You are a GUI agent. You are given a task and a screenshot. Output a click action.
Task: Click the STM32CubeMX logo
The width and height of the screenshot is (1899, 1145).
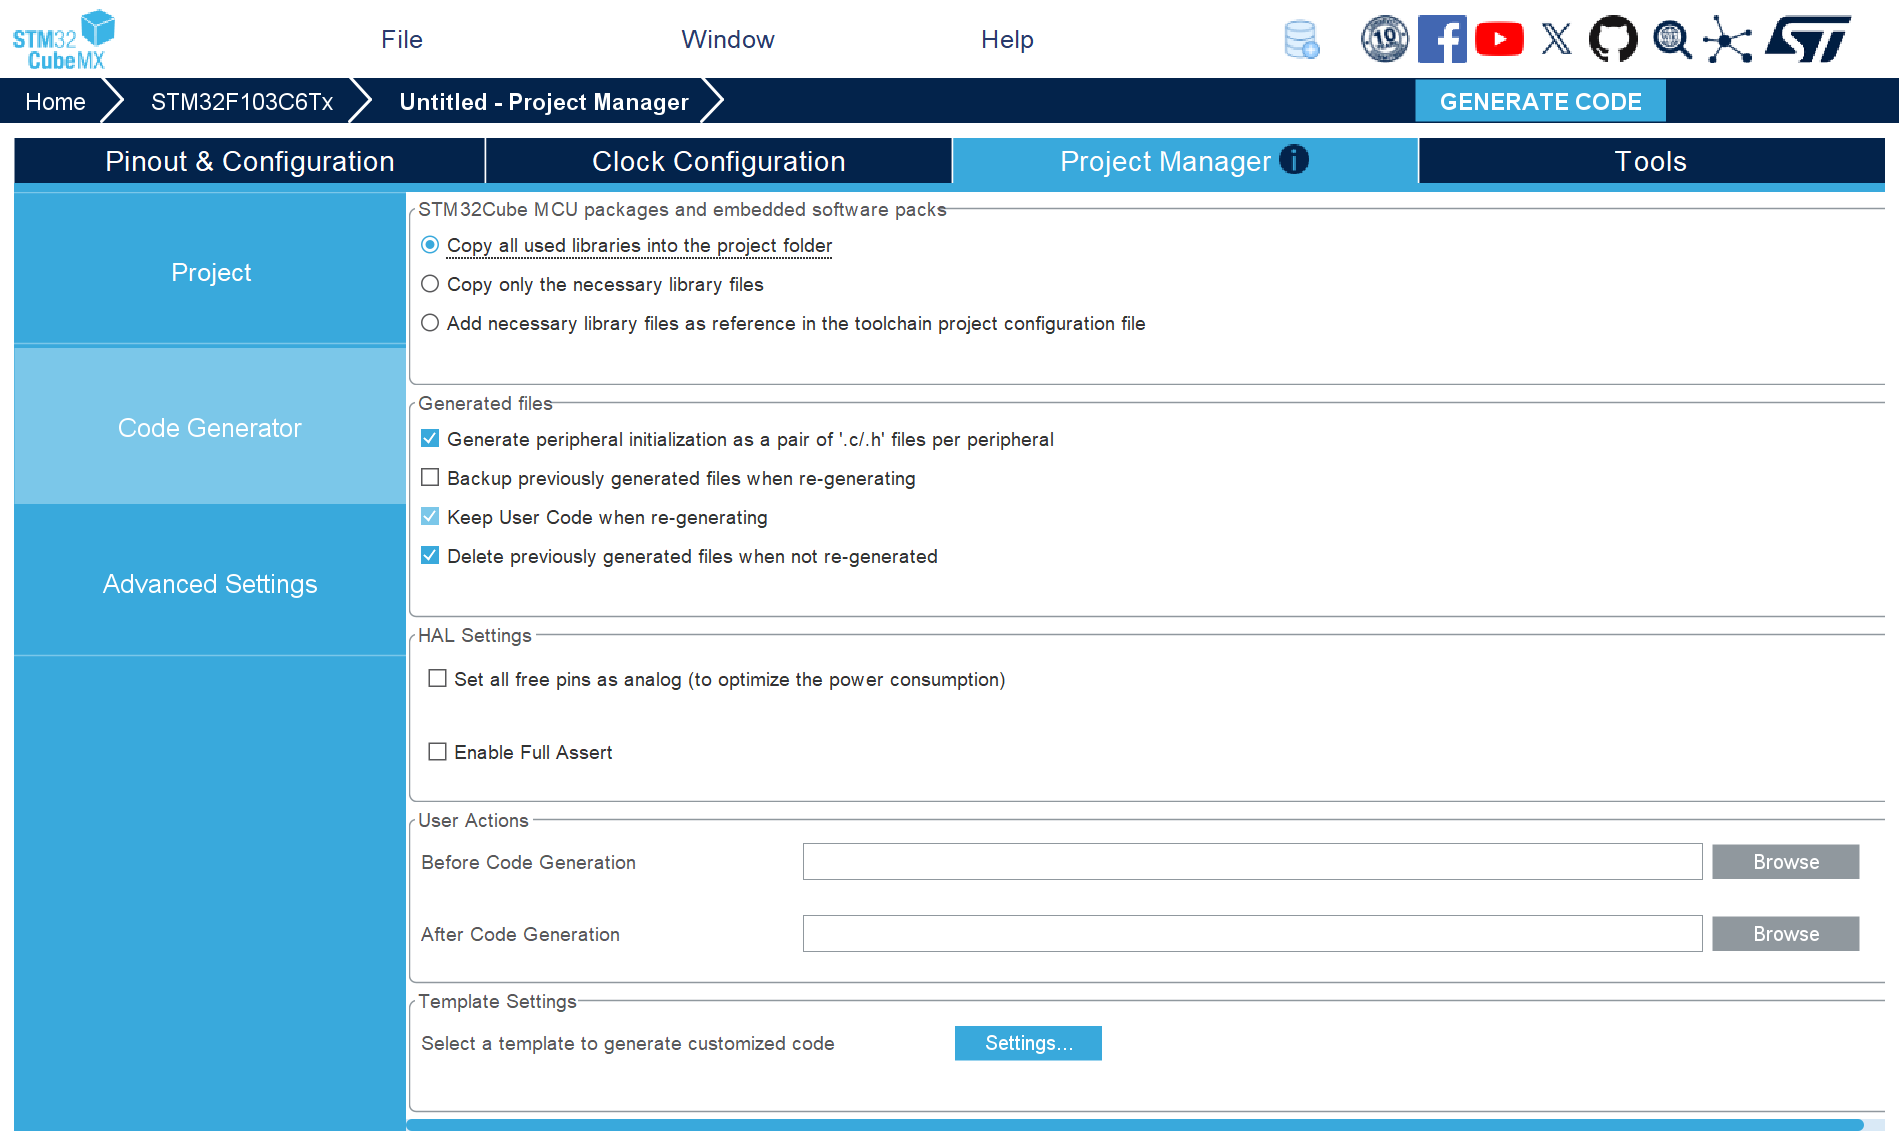pos(63,40)
